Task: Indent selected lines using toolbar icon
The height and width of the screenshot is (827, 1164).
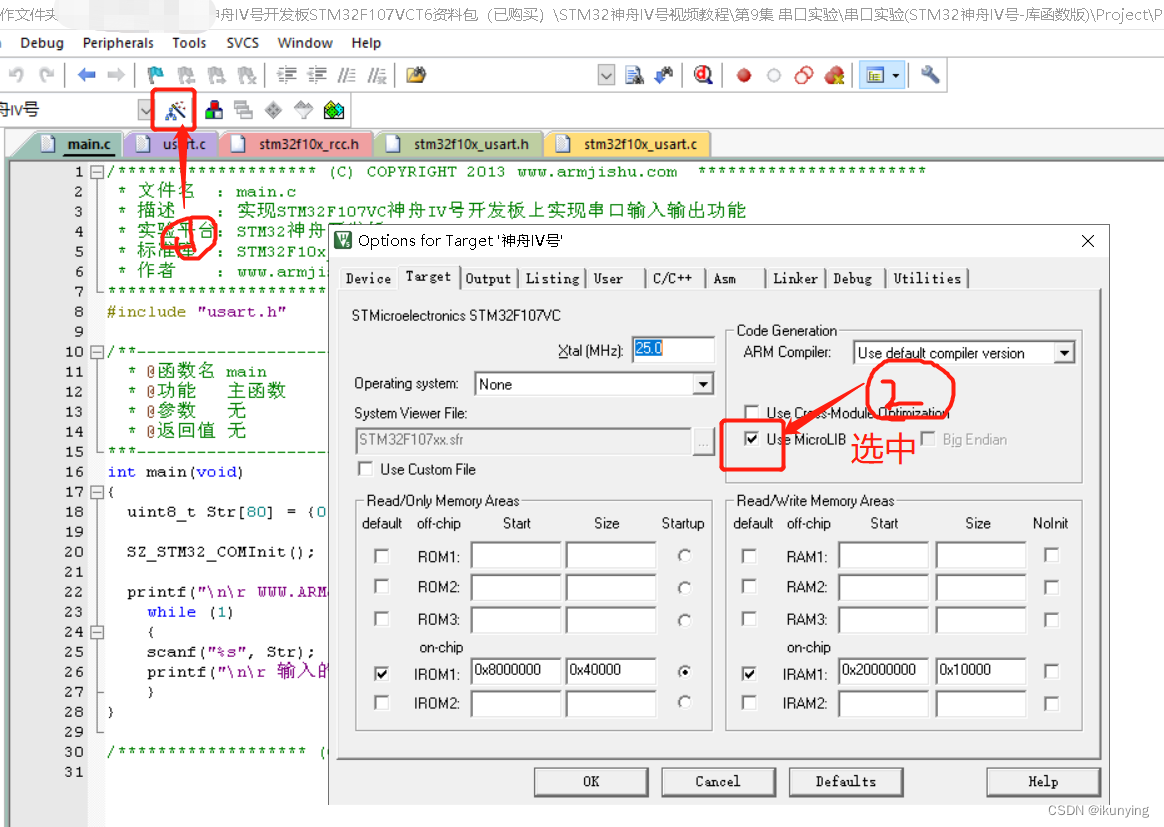Action: tap(287, 75)
